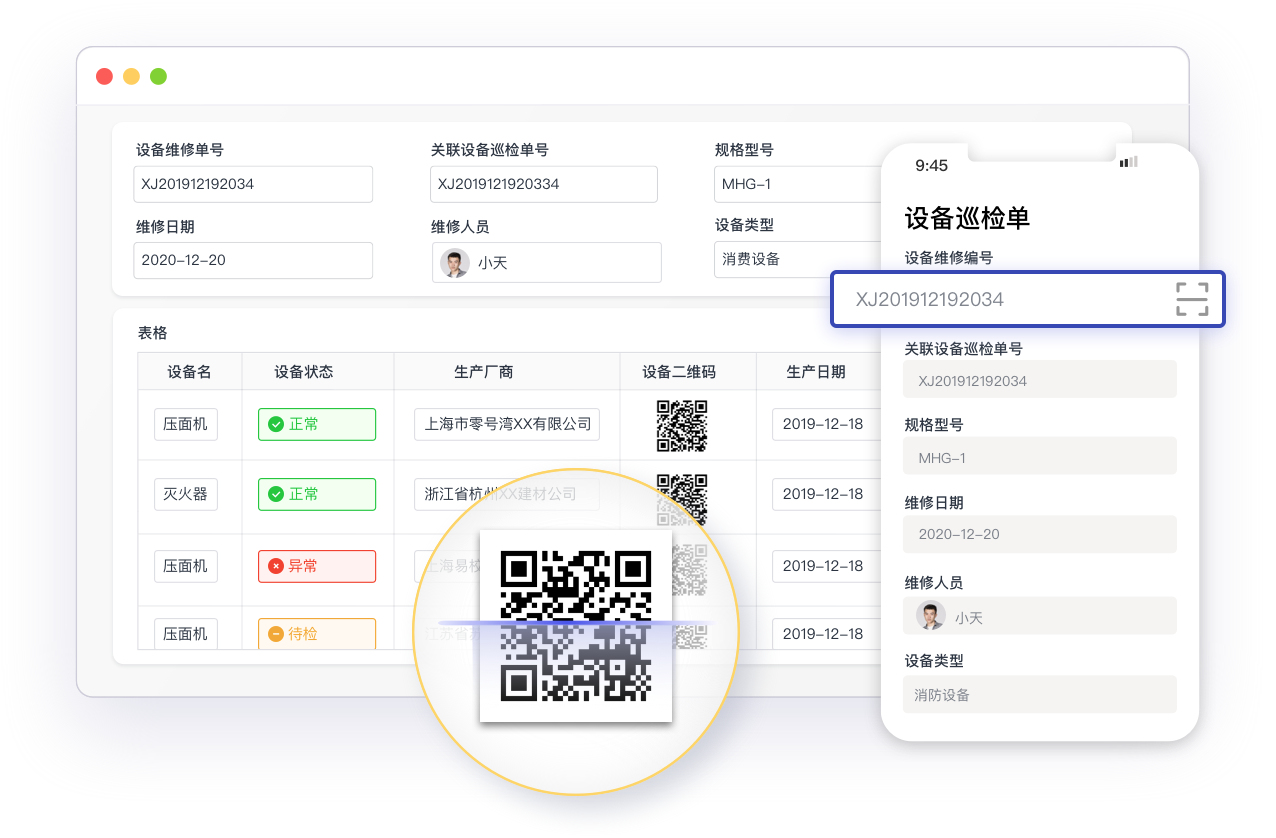
Task: Open the 待检 status tag
Action: coord(317,634)
